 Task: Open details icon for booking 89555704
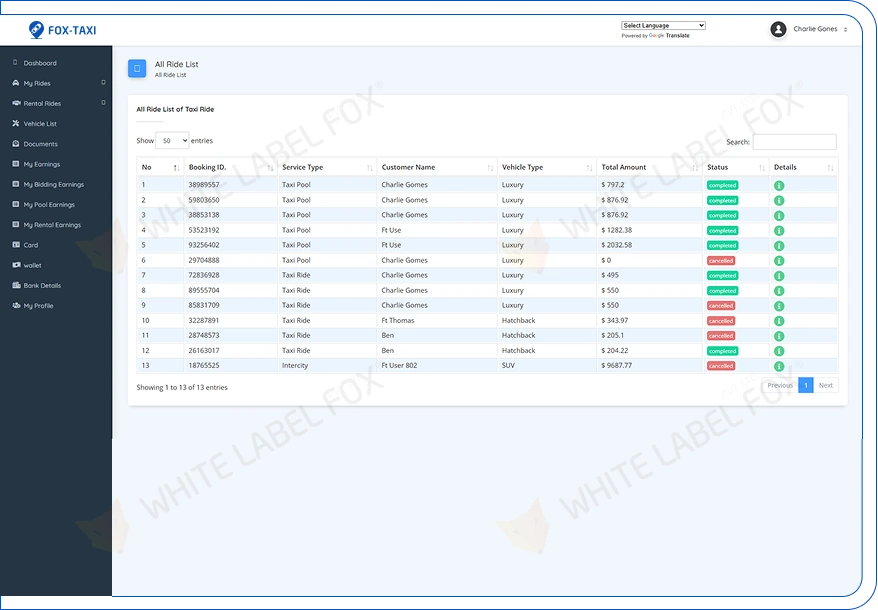pos(779,291)
